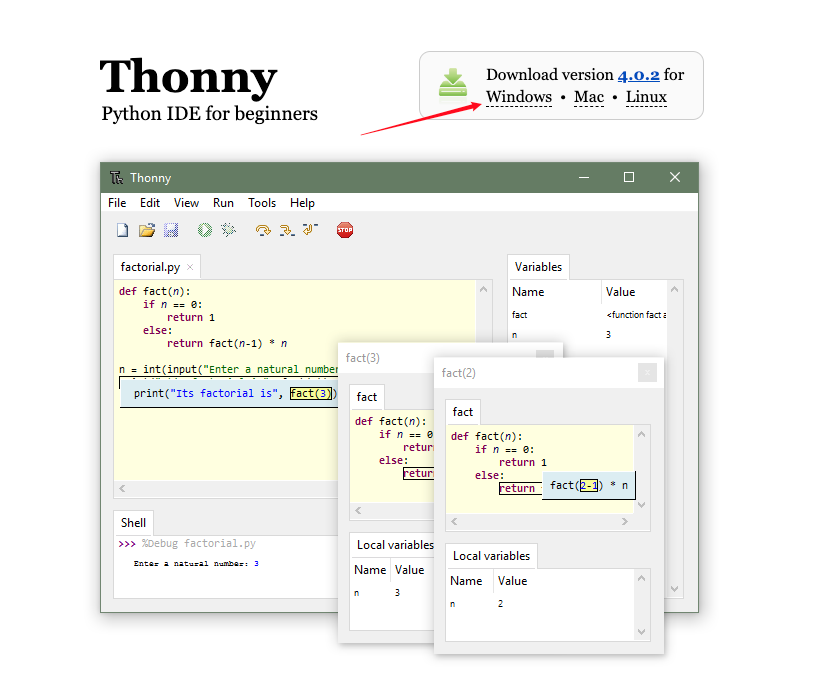The width and height of the screenshot is (823, 682).
Task: Start debugging with the bug icon
Action: tap(228, 230)
